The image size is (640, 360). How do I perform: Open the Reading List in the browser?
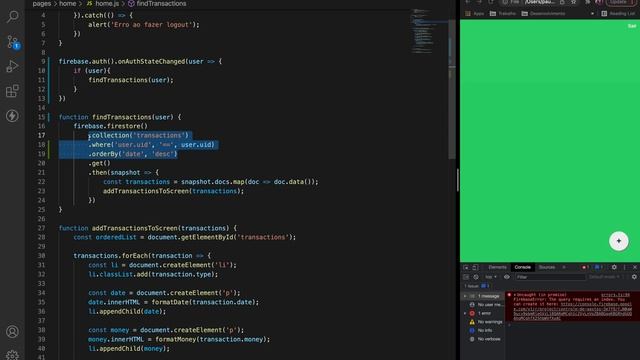[x=618, y=13]
